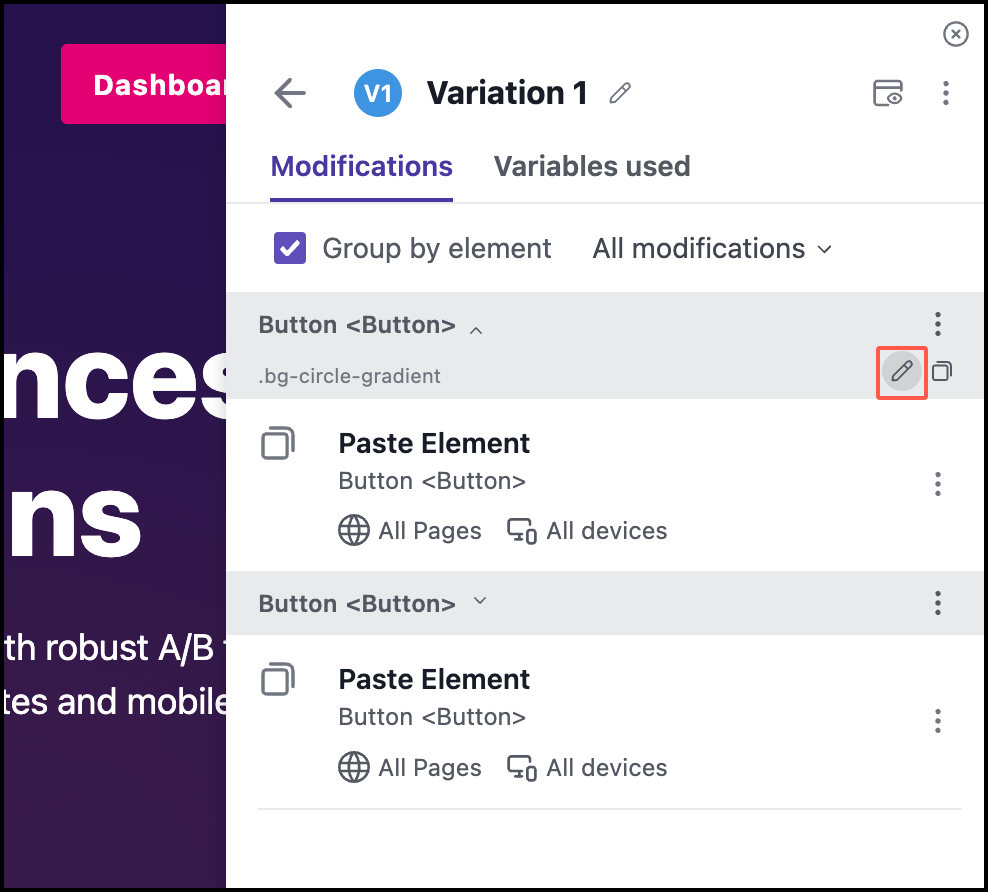Image resolution: width=988 pixels, height=892 pixels.
Task: Edit the .bg-circle-gradient element
Action: coord(902,372)
